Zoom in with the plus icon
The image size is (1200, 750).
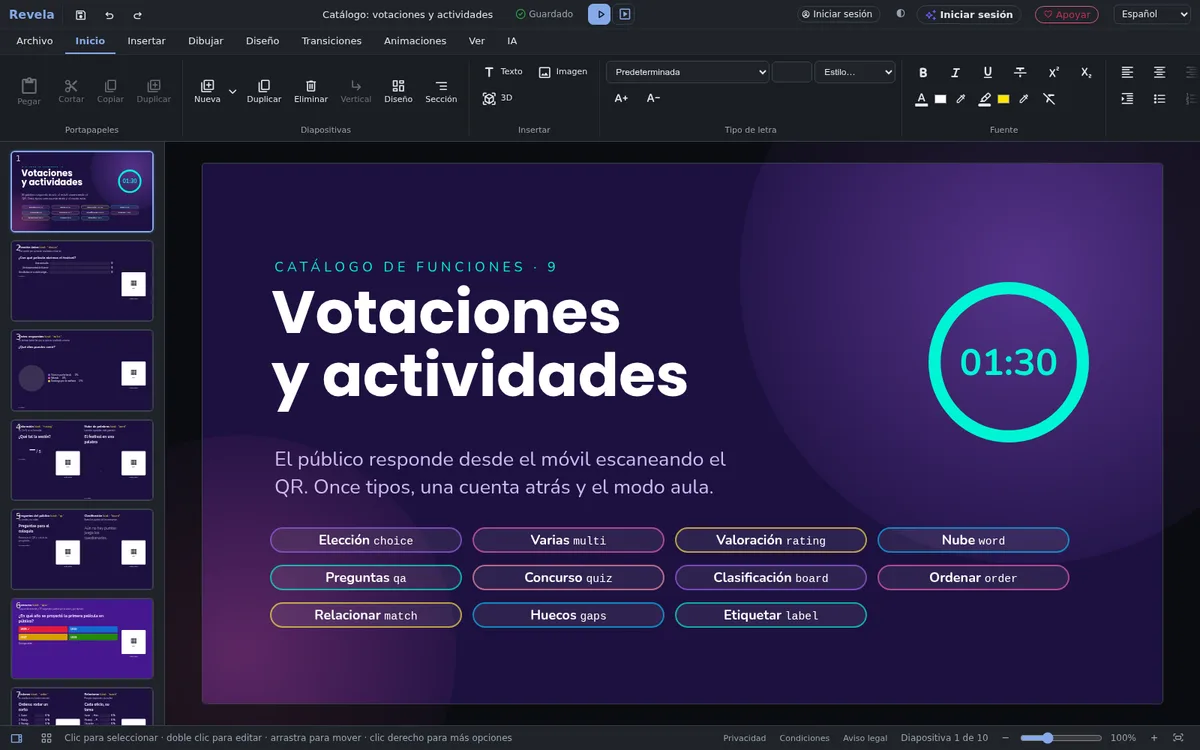(x=1154, y=738)
